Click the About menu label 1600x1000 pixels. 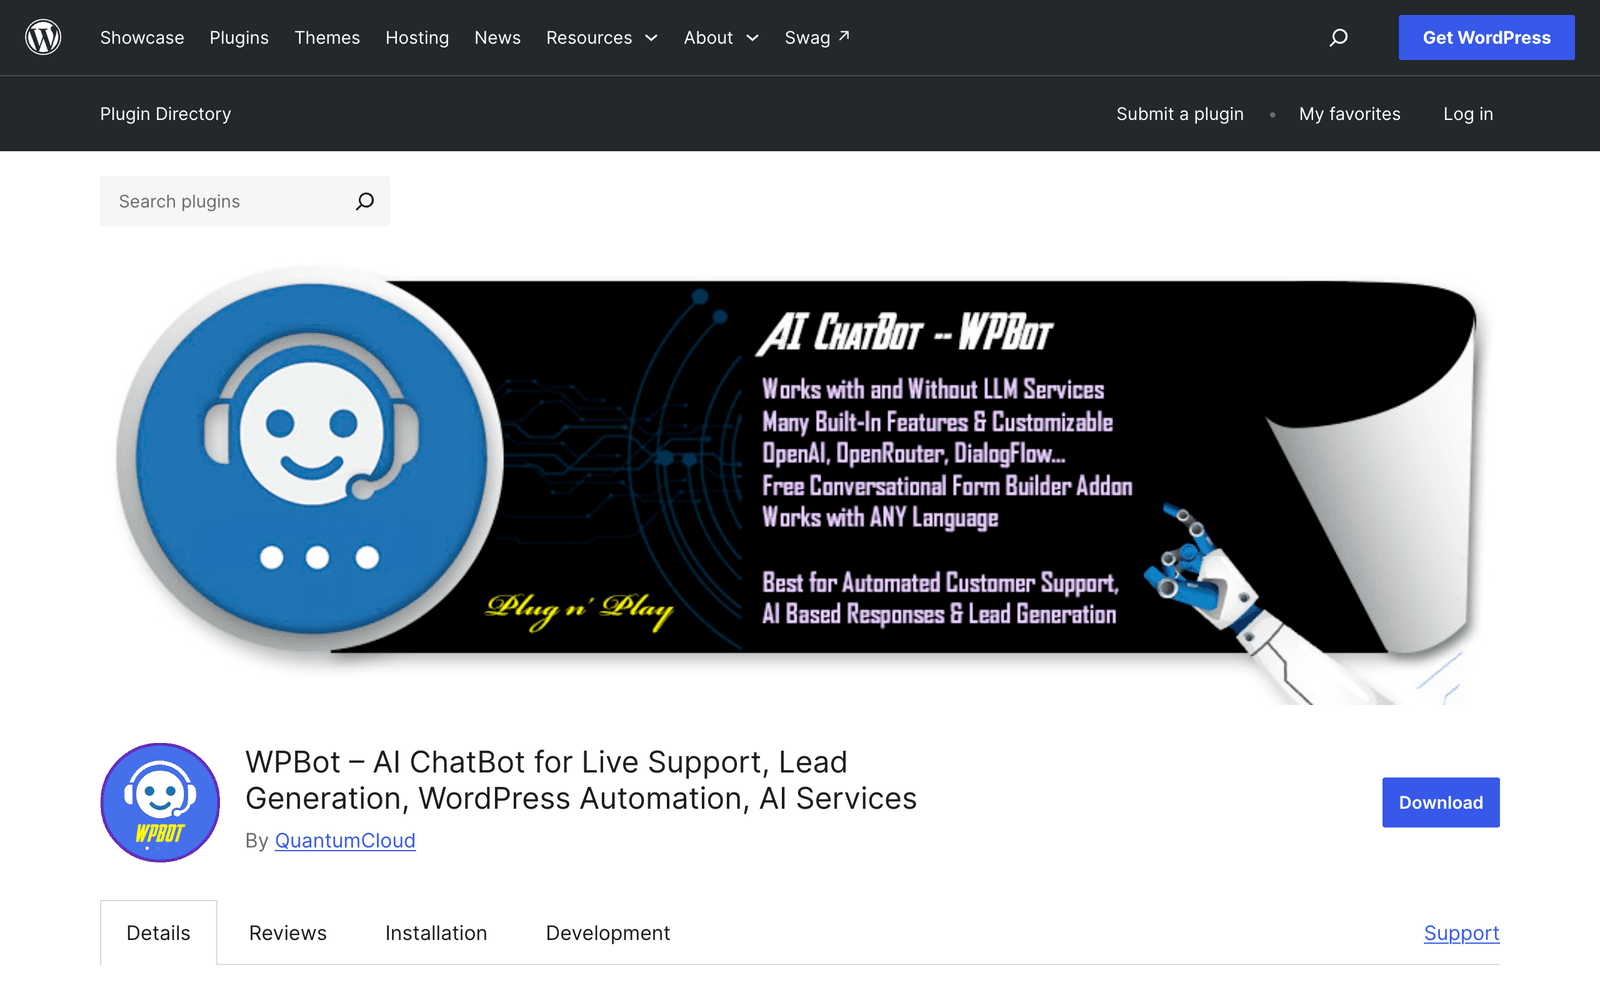click(x=708, y=37)
